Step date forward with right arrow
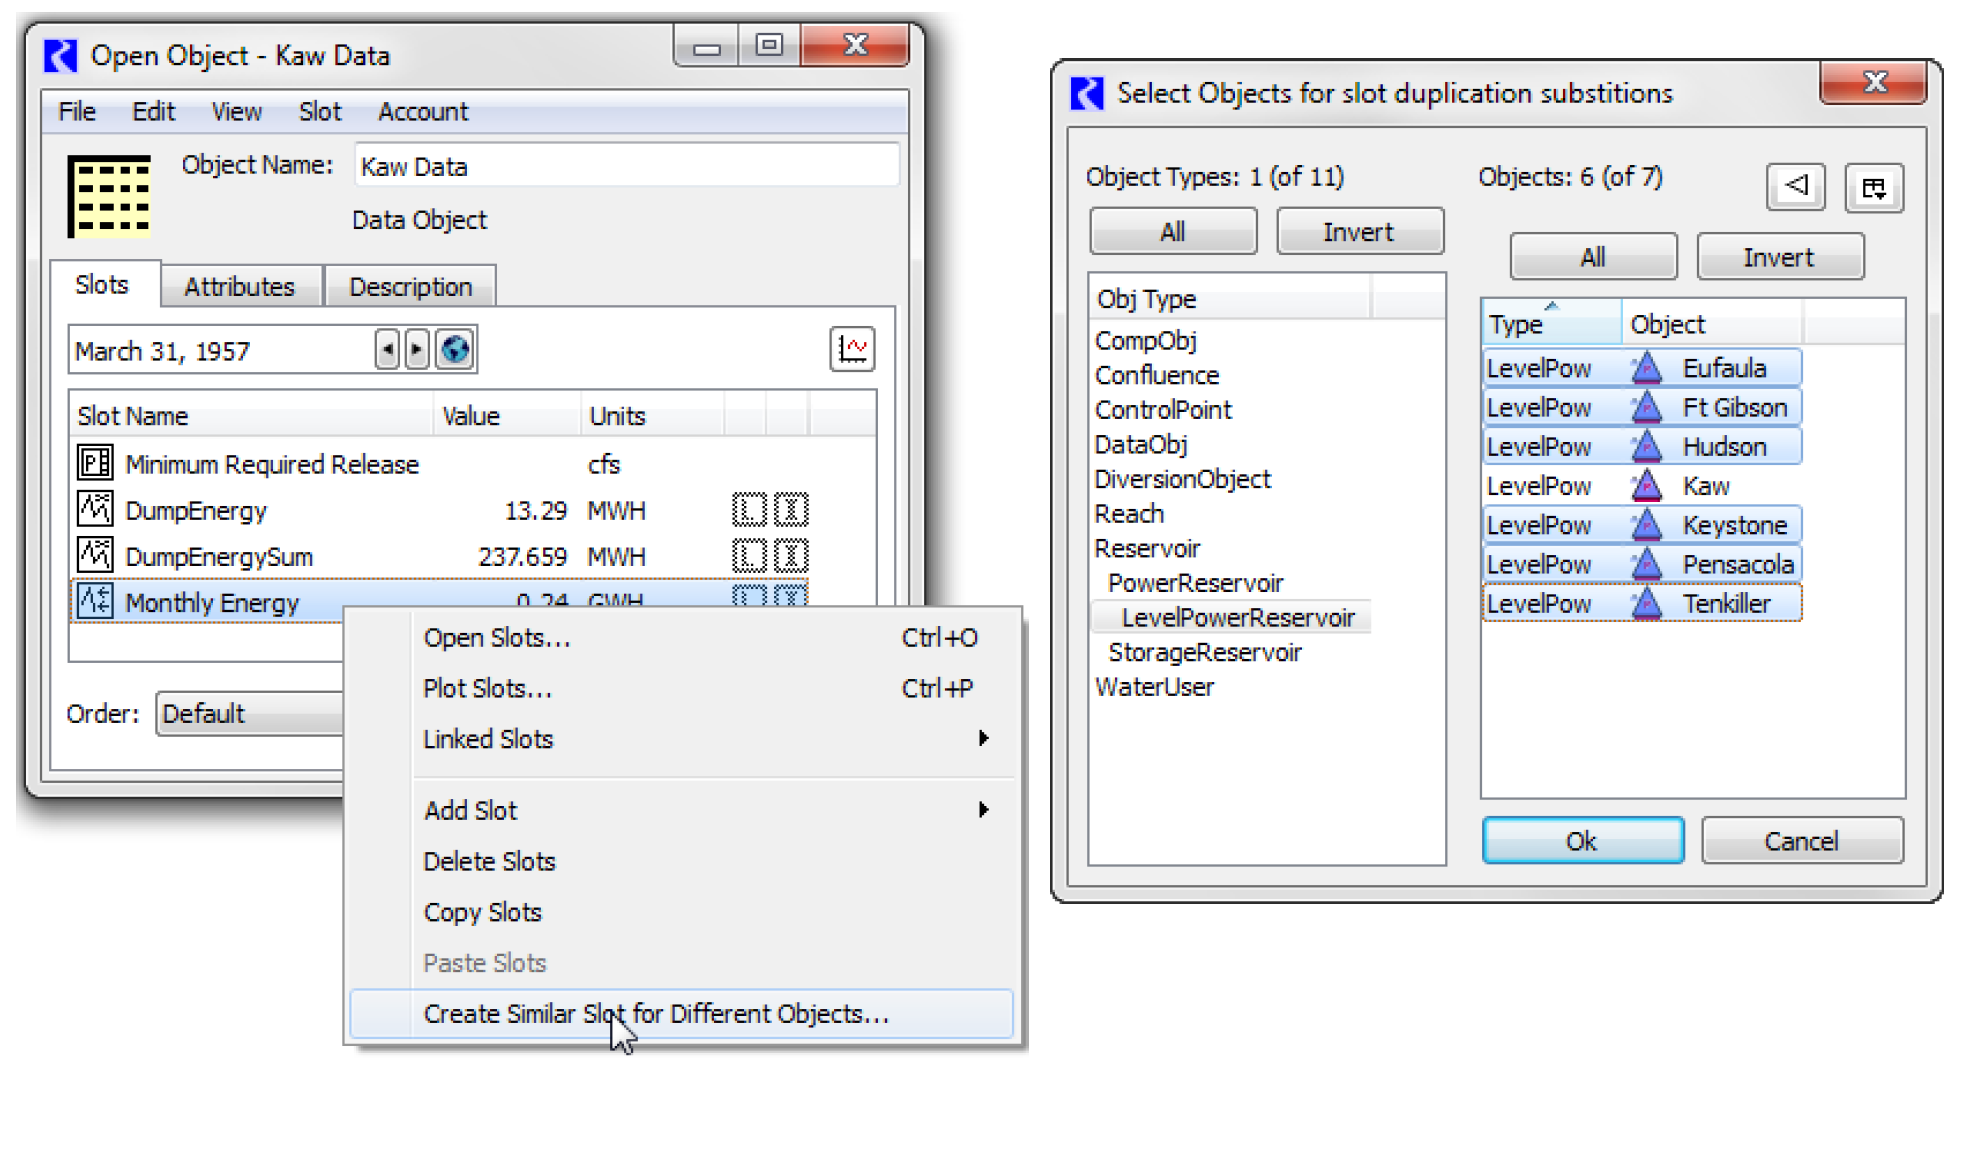 click(417, 350)
